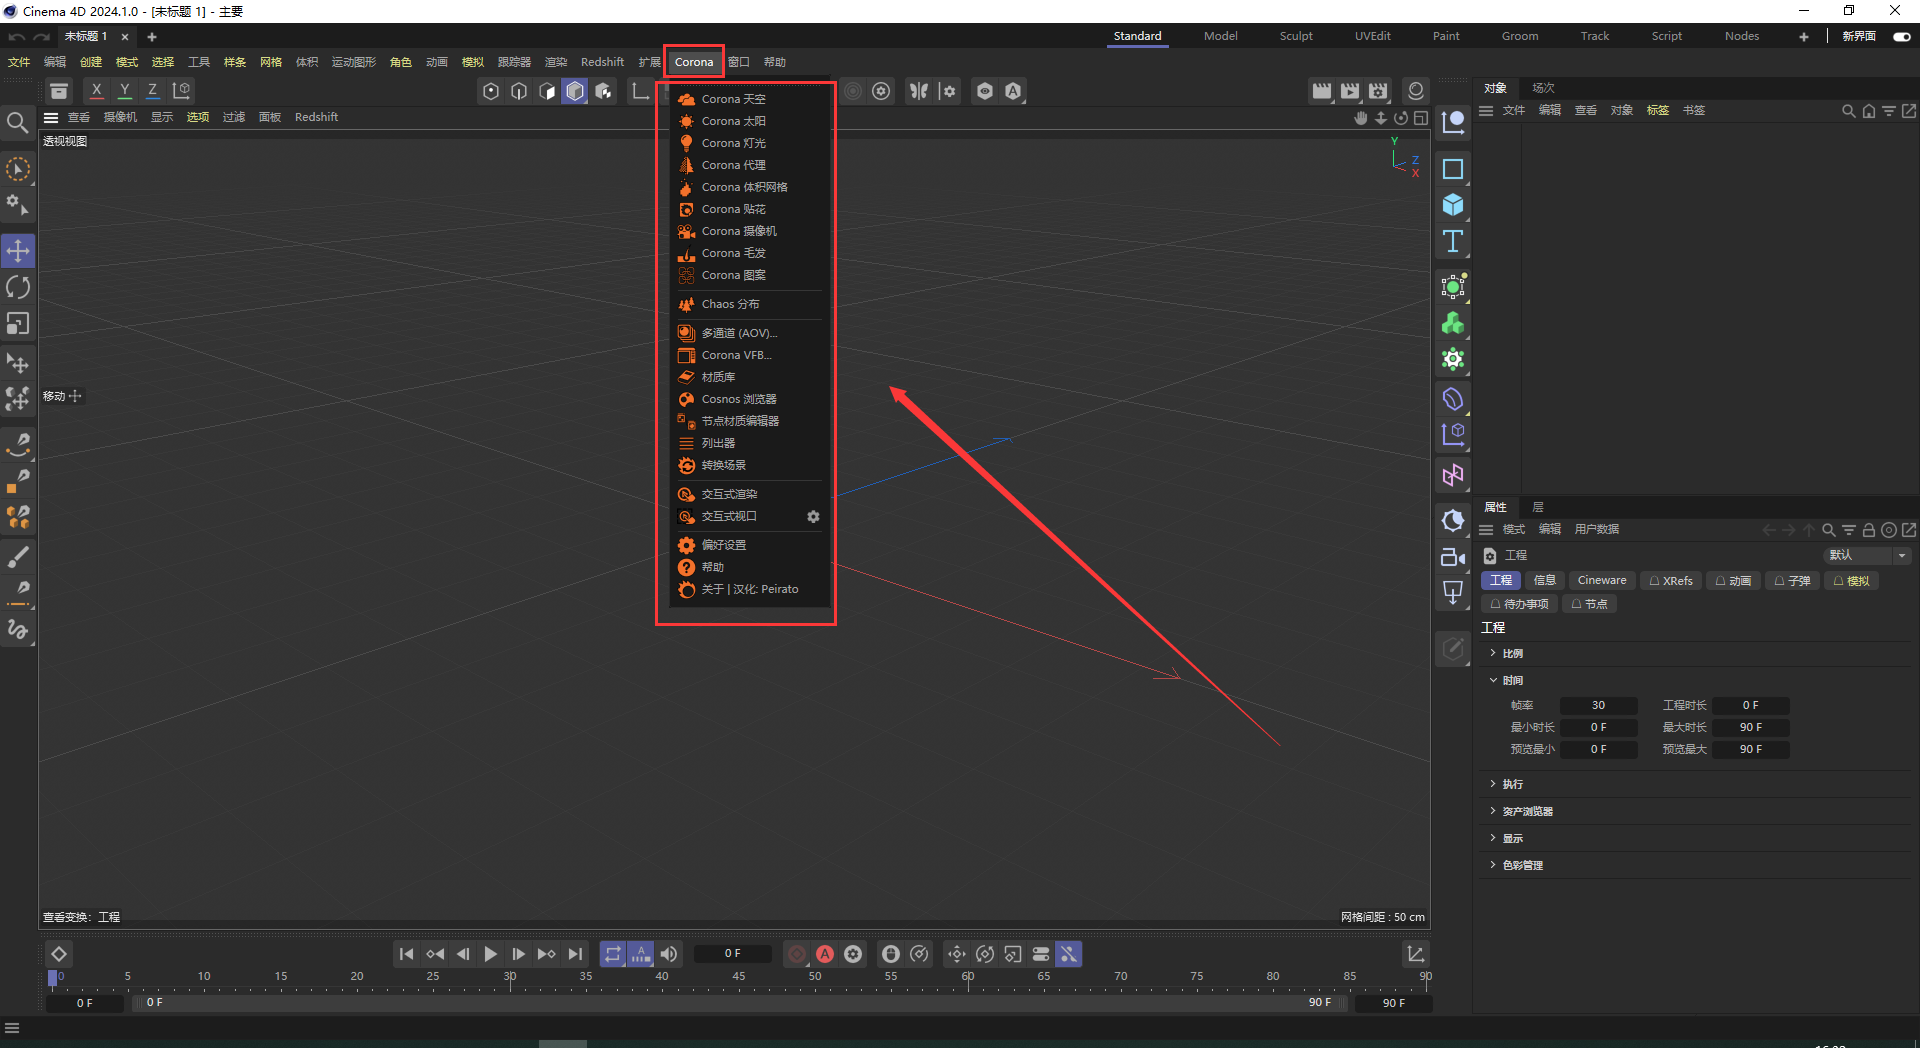The height and width of the screenshot is (1048, 1920).
Task: Toggle the red autokeying record button
Action: click(825, 954)
